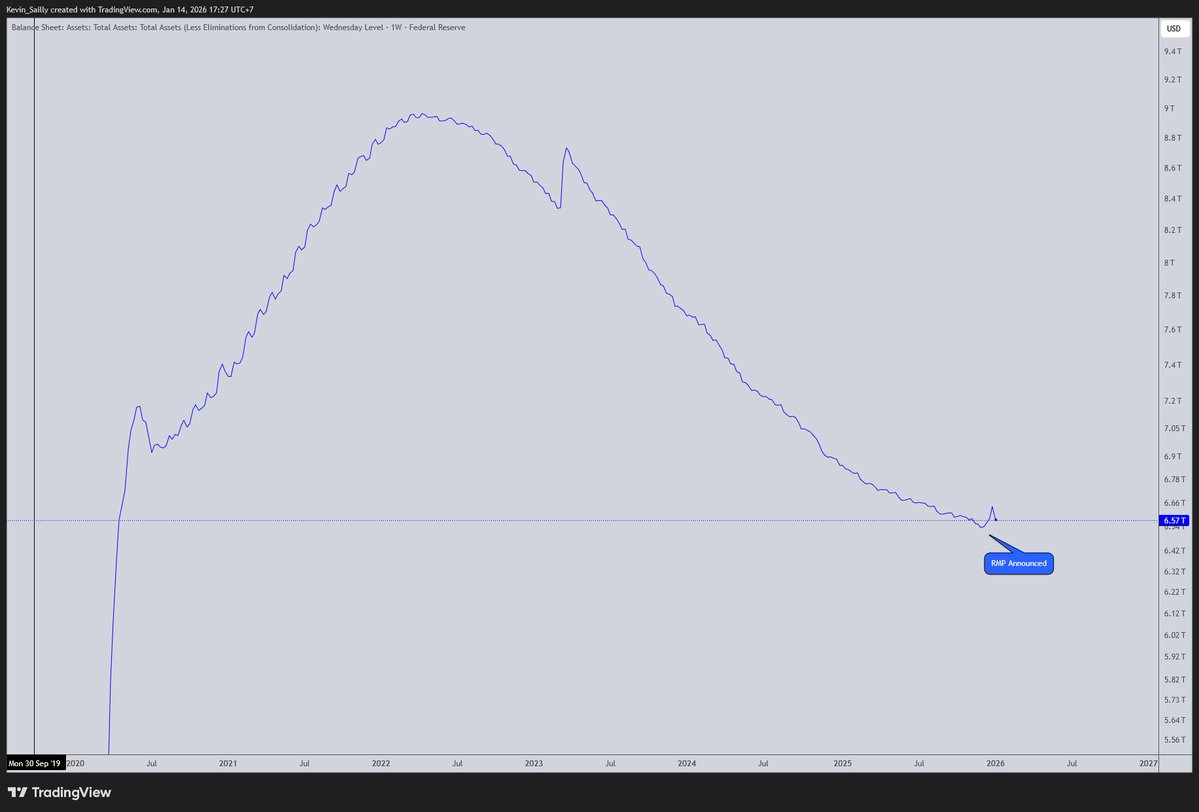The width and height of the screenshot is (1199, 812).
Task: Select the RMP Announced callout
Action: (x=1019, y=564)
